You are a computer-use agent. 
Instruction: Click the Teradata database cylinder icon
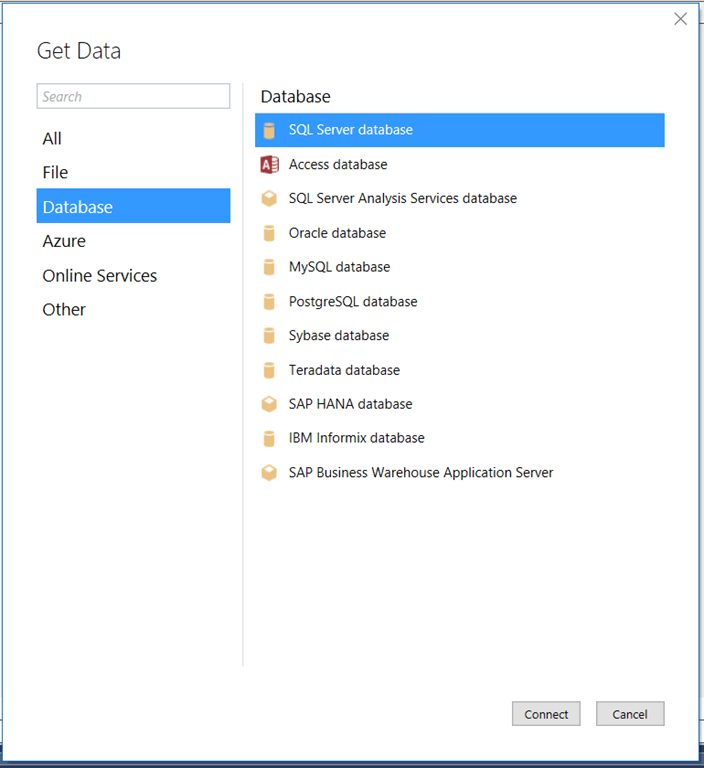point(269,370)
